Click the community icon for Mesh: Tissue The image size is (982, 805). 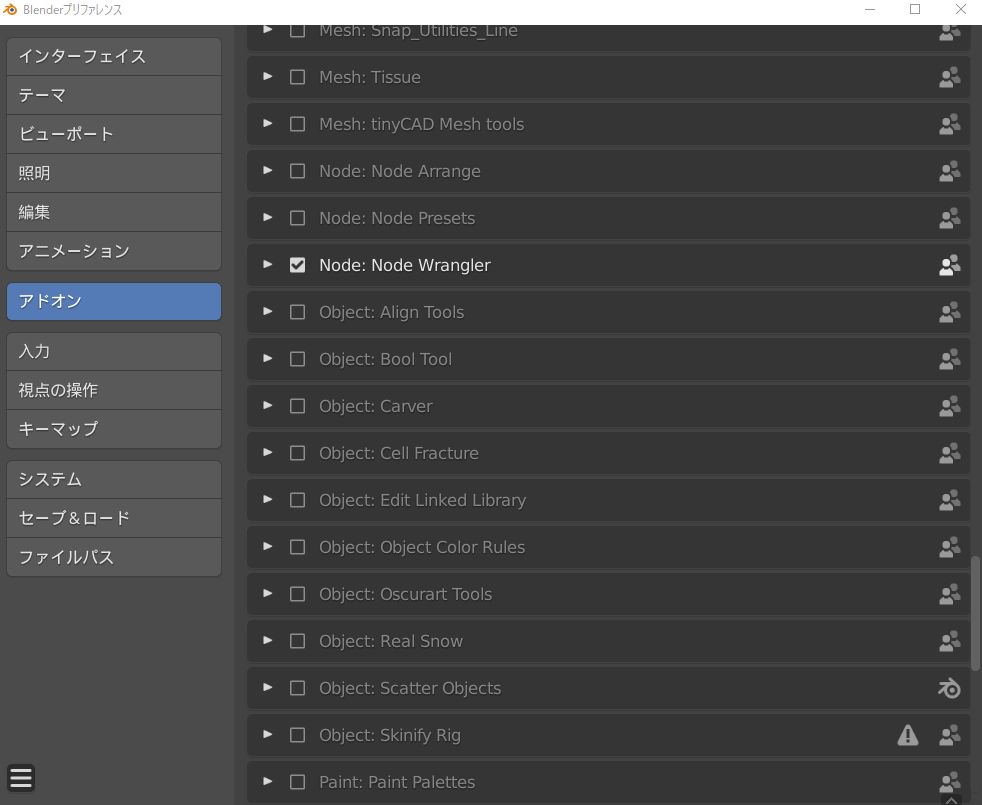pos(949,77)
